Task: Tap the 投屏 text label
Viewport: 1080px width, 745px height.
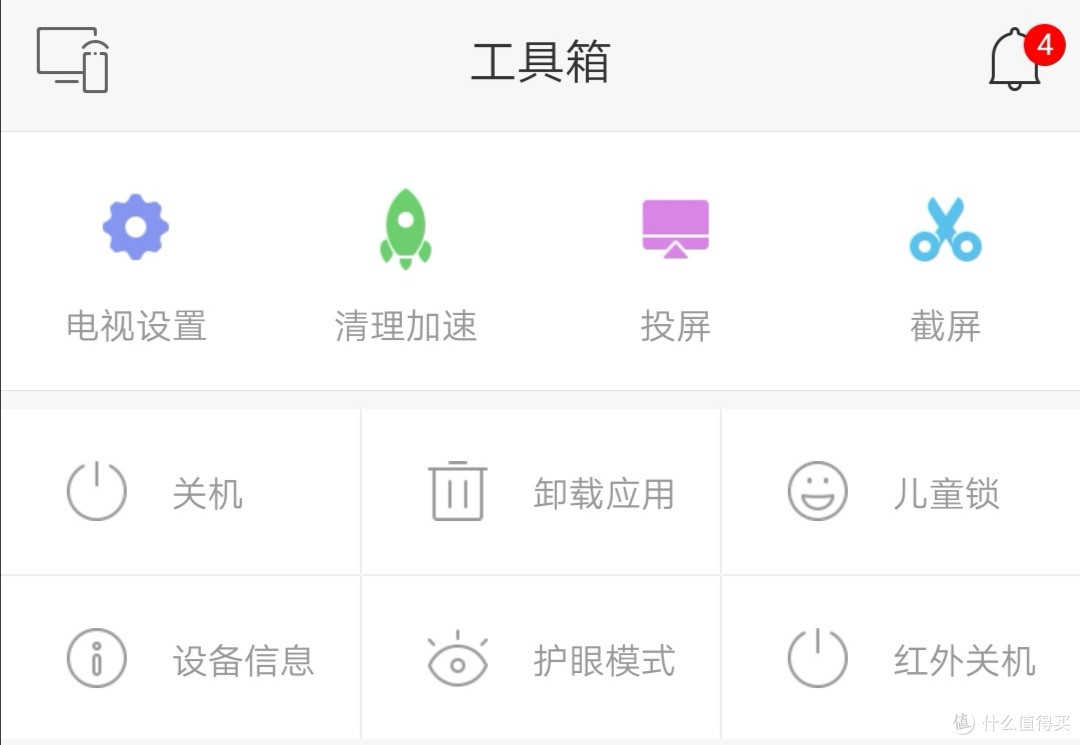Action: click(x=675, y=326)
